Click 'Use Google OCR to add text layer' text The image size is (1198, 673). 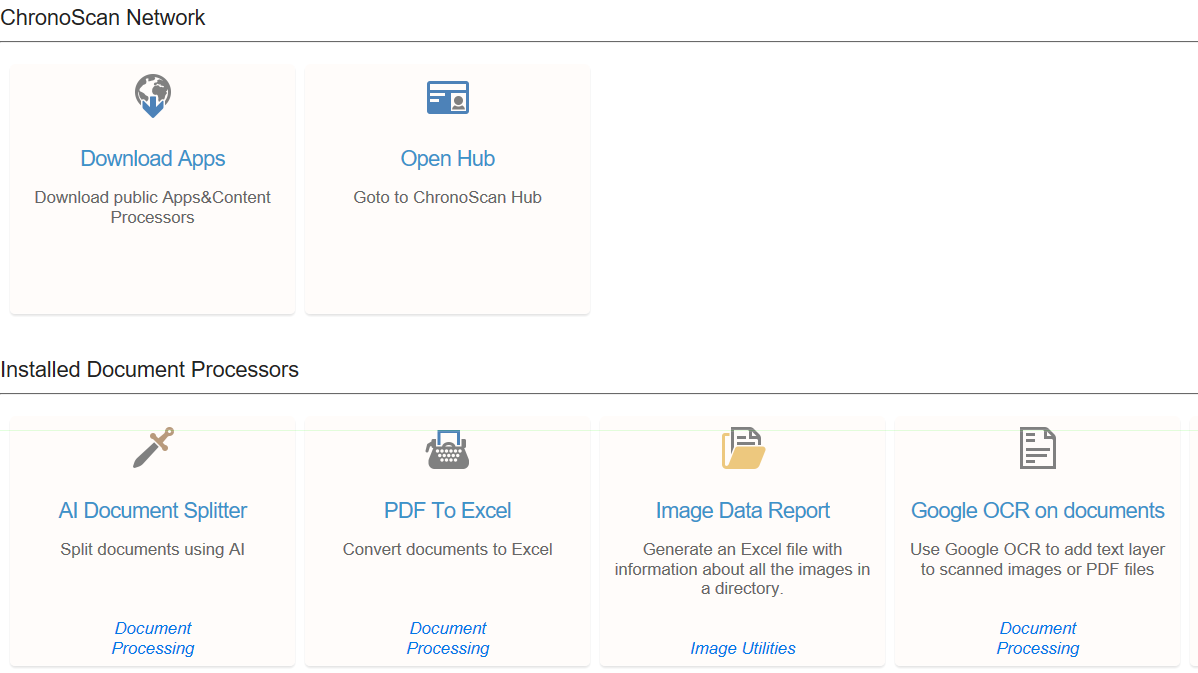(x=1038, y=559)
